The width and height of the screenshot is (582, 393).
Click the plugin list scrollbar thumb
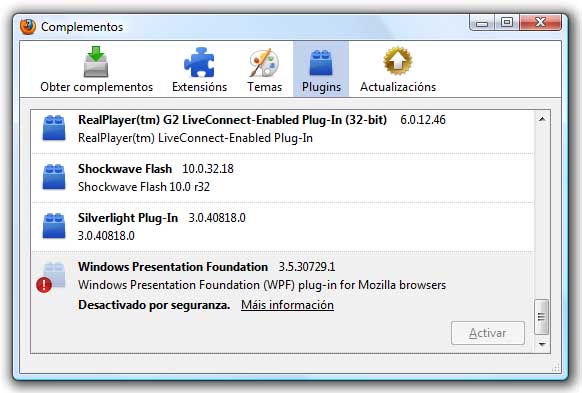[x=542, y=317]
